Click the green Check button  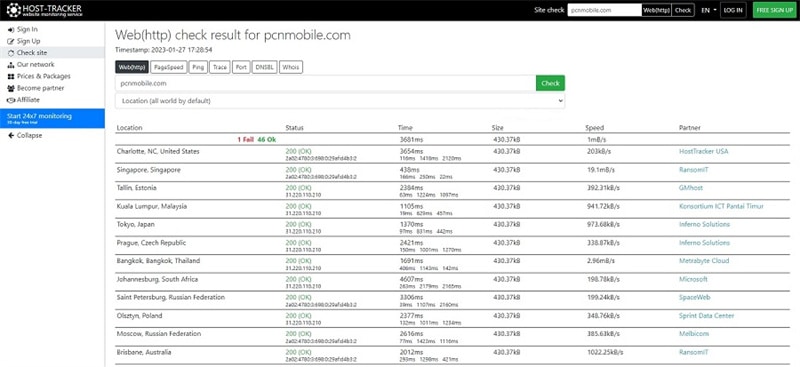[550, 84]
